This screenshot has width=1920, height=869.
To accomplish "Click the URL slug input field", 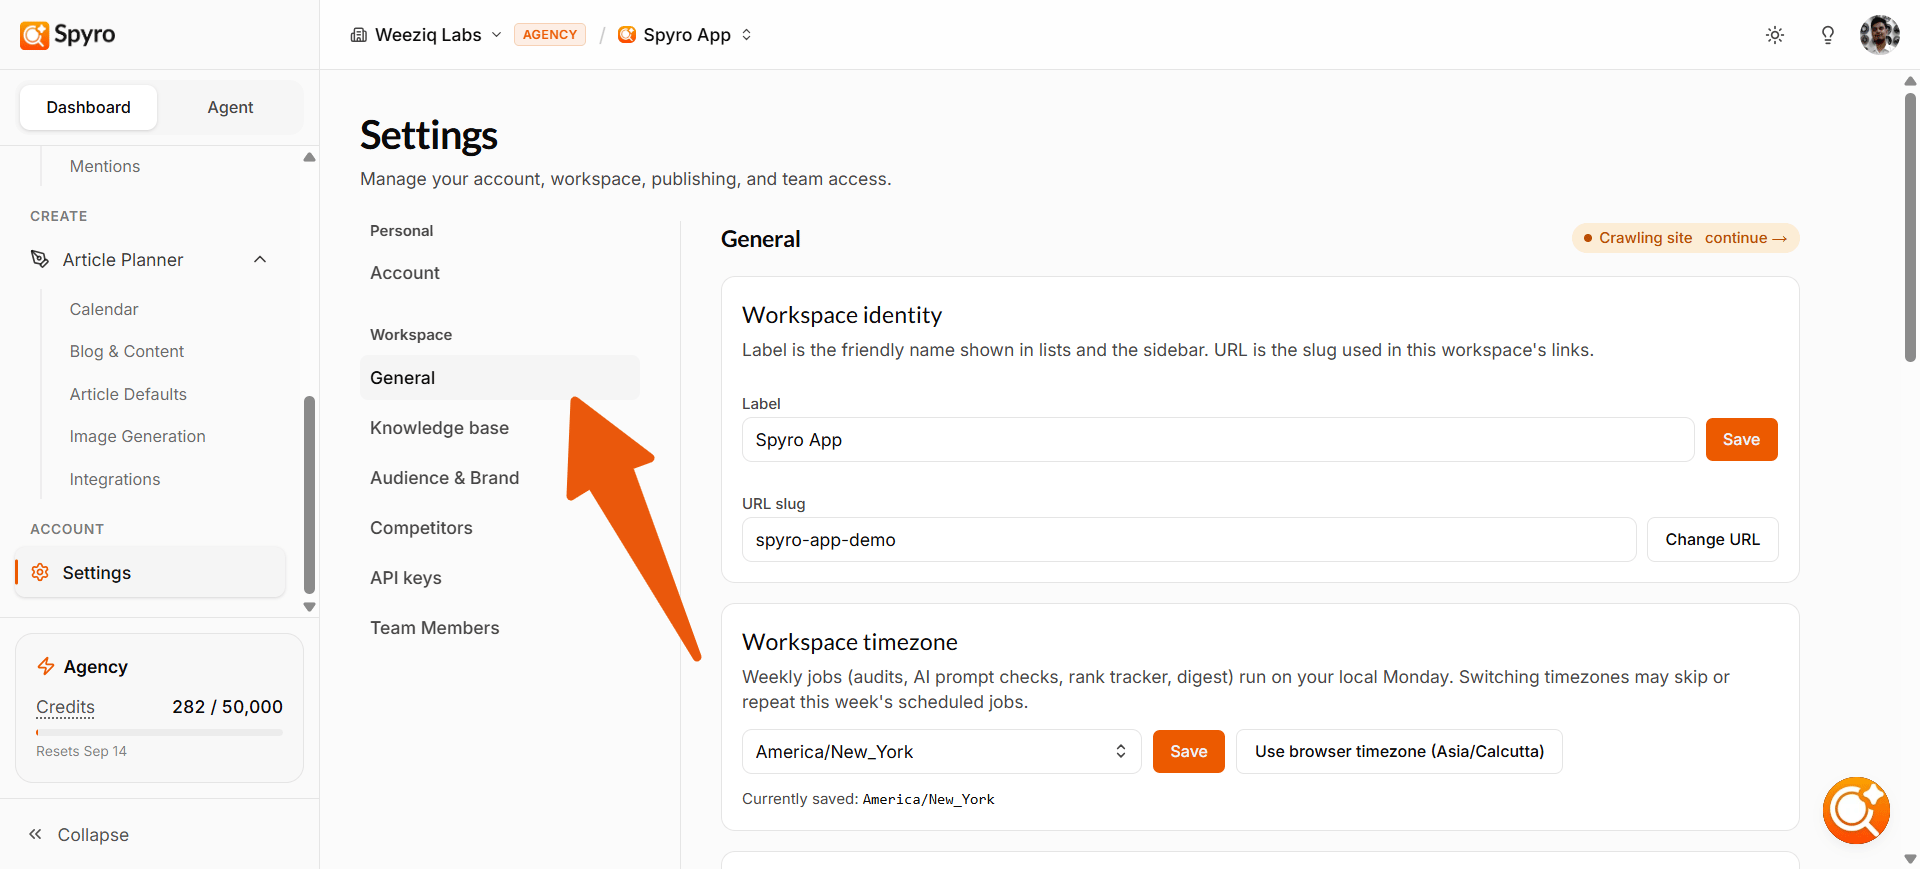I will click(x=1189, y=539).
